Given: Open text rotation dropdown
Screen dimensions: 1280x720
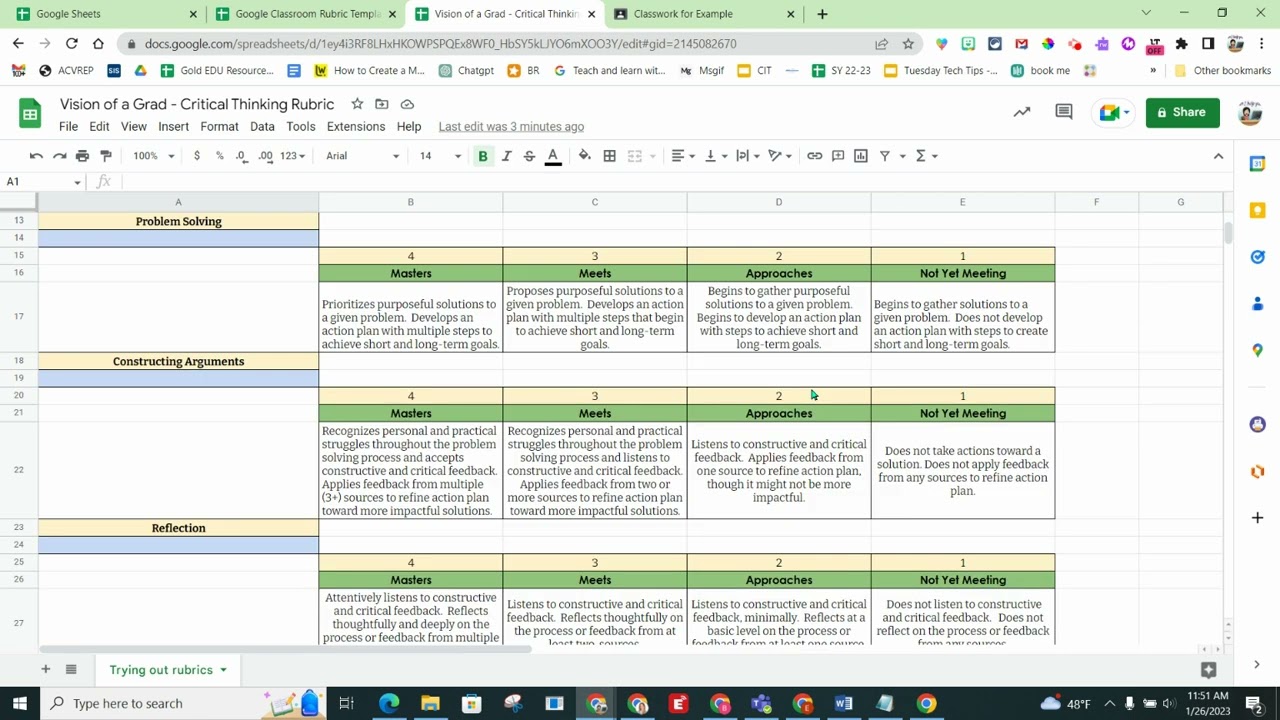Looking at the screenshot, I should tap(779, 156).
